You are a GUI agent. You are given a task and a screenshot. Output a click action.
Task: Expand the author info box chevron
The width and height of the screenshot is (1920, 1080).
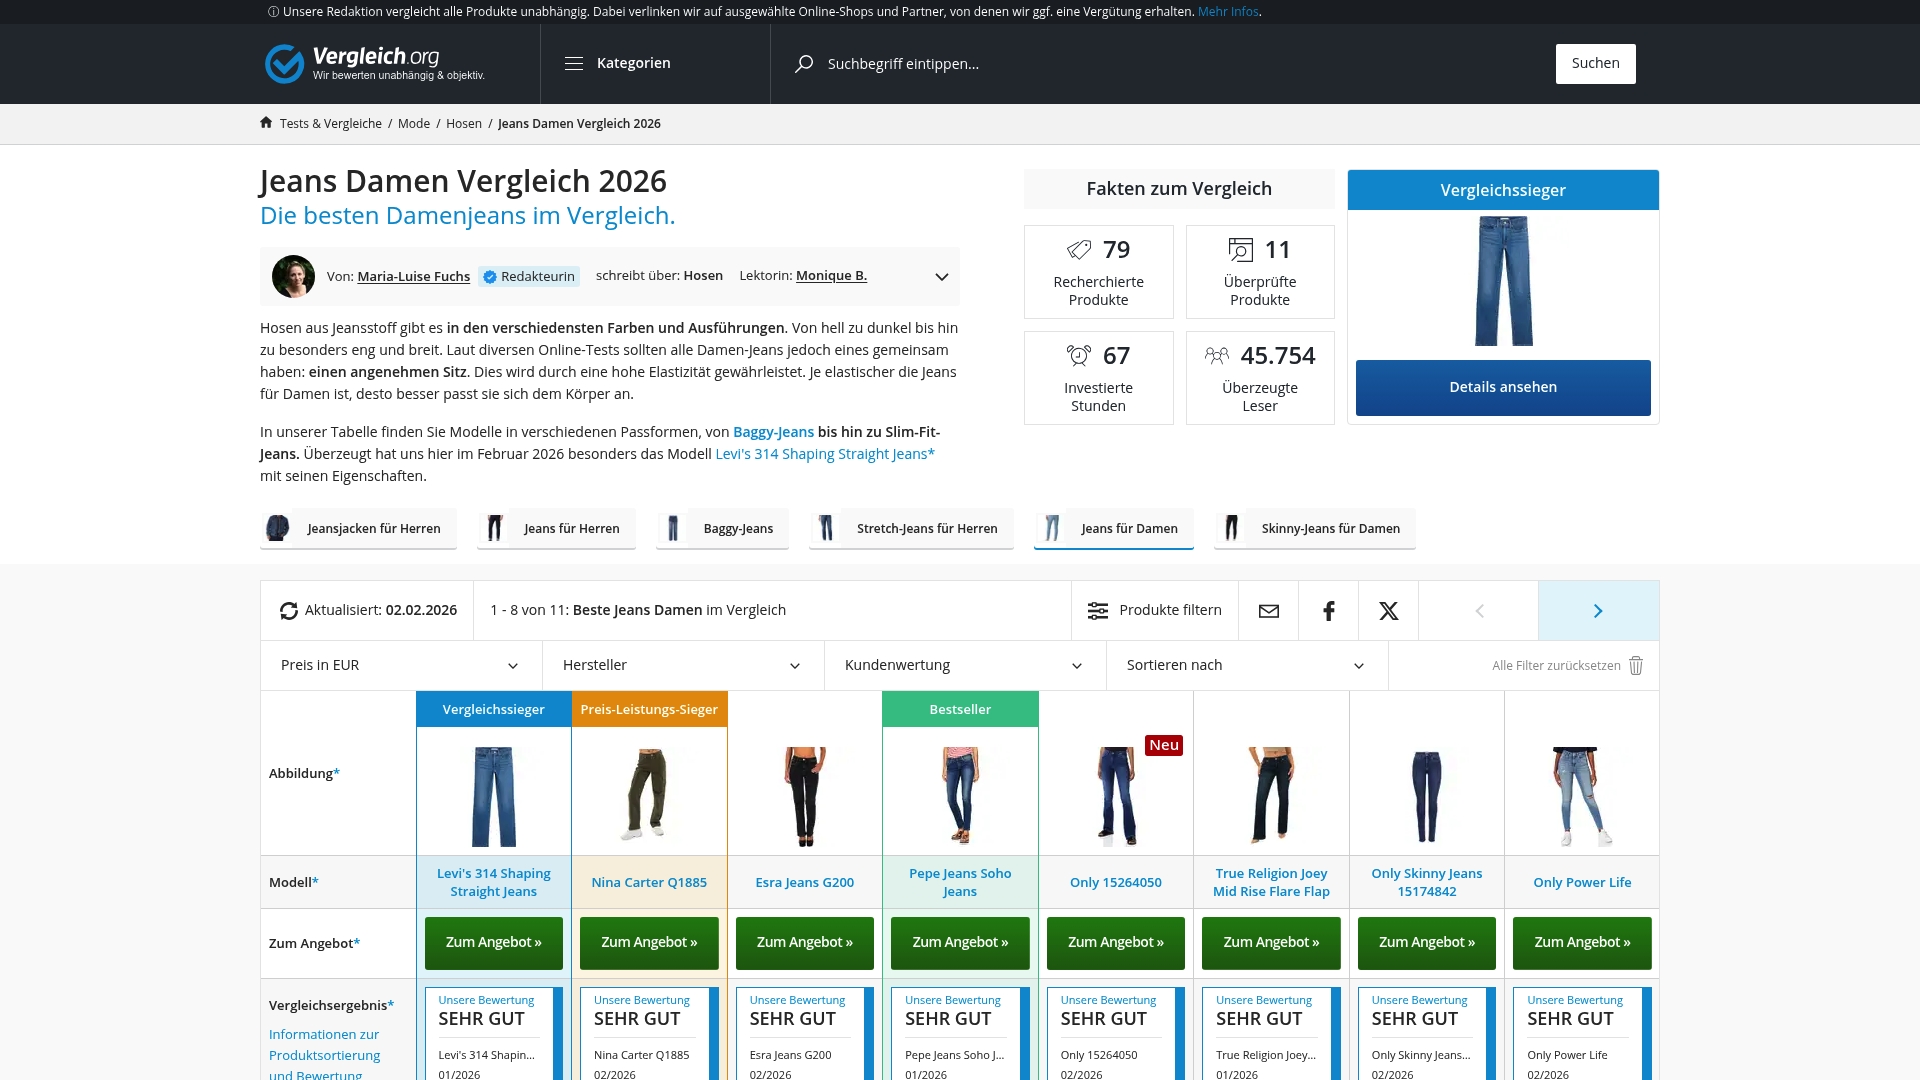[941, 277]
